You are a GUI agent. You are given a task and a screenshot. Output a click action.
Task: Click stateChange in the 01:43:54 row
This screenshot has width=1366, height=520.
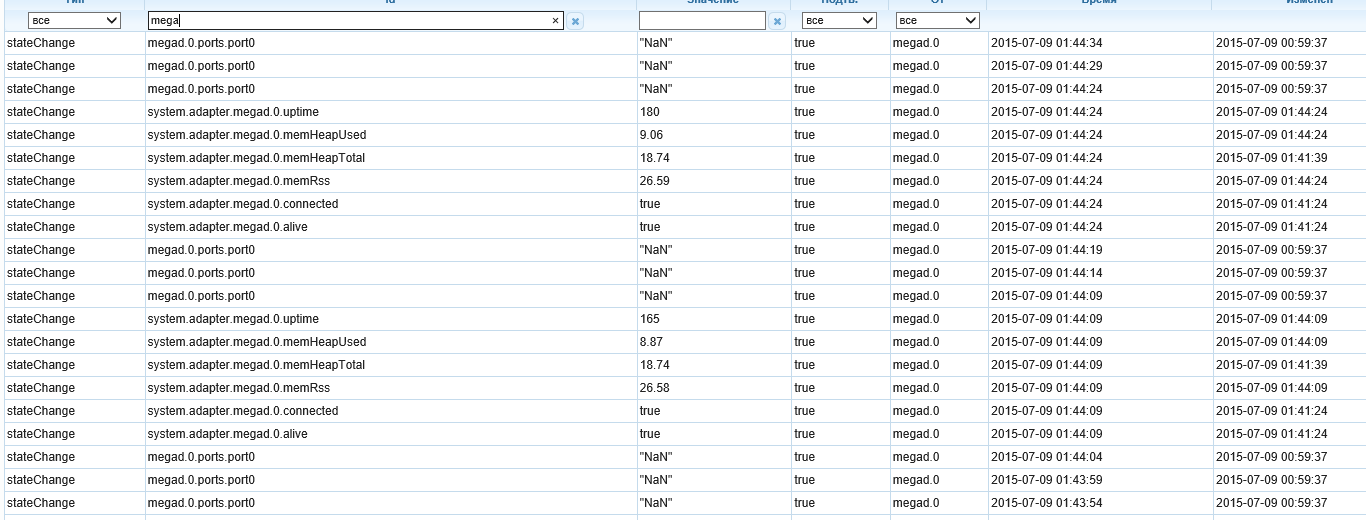(41, 503)
